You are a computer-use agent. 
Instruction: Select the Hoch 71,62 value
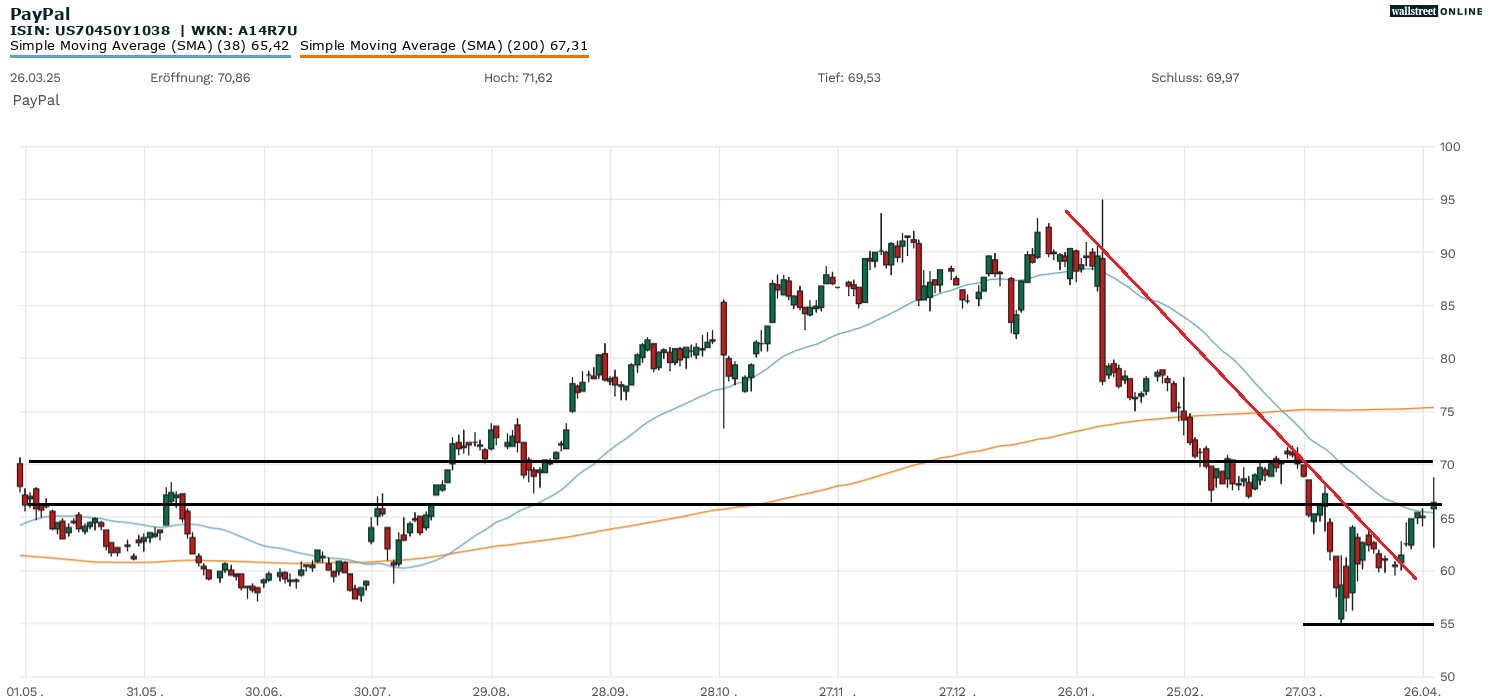click(x=517, y=78)
